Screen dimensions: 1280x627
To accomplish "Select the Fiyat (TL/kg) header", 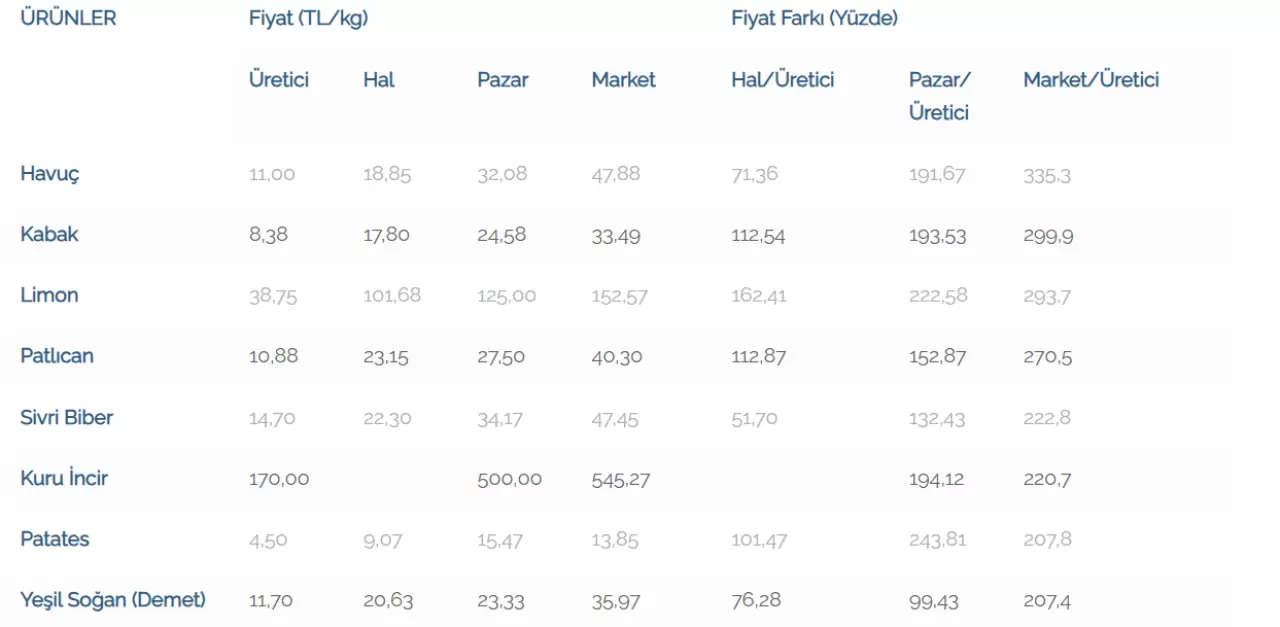I will (x=308, y=18).
